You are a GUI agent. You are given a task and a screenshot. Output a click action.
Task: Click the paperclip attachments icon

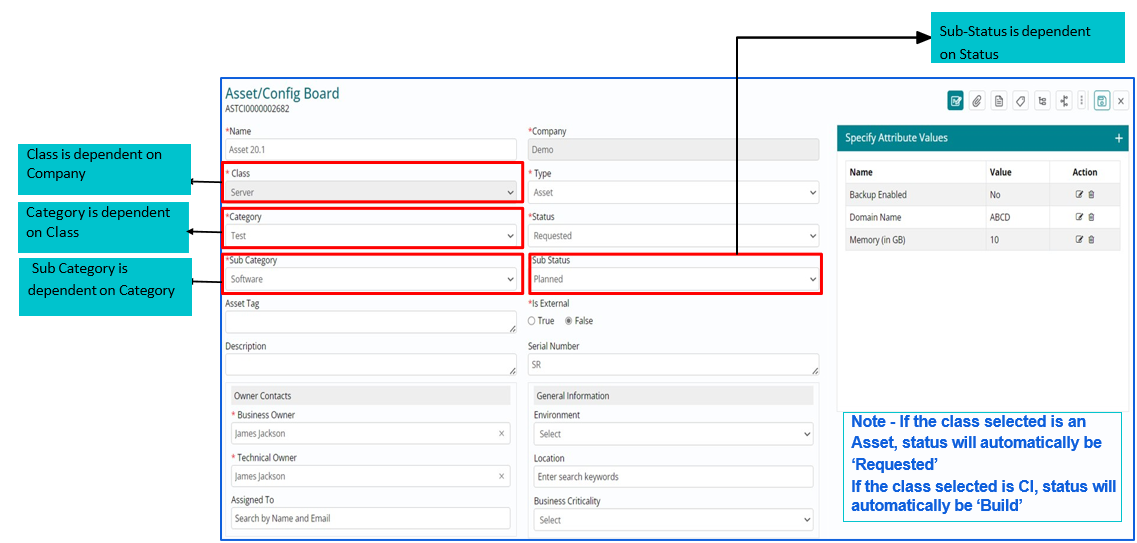click(977, 101)
